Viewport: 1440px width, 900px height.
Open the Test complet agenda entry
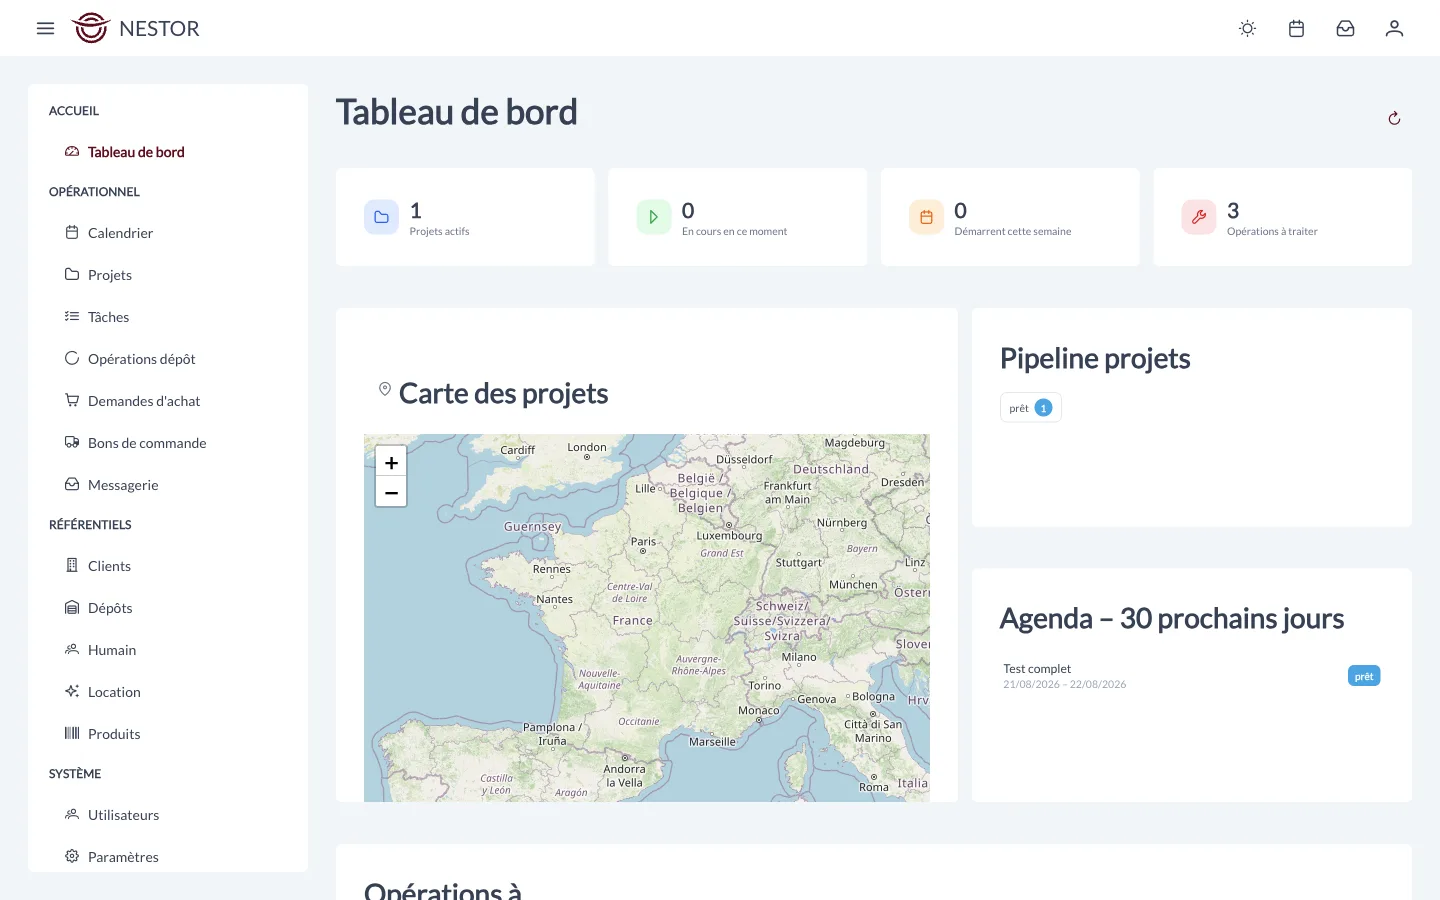(x=1037, y=669)
